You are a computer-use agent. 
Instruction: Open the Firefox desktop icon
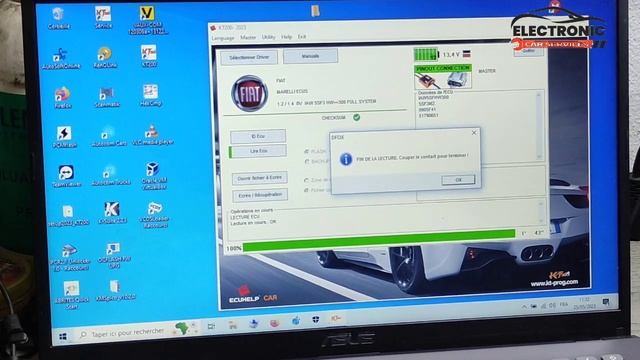(x=62, y=97)
